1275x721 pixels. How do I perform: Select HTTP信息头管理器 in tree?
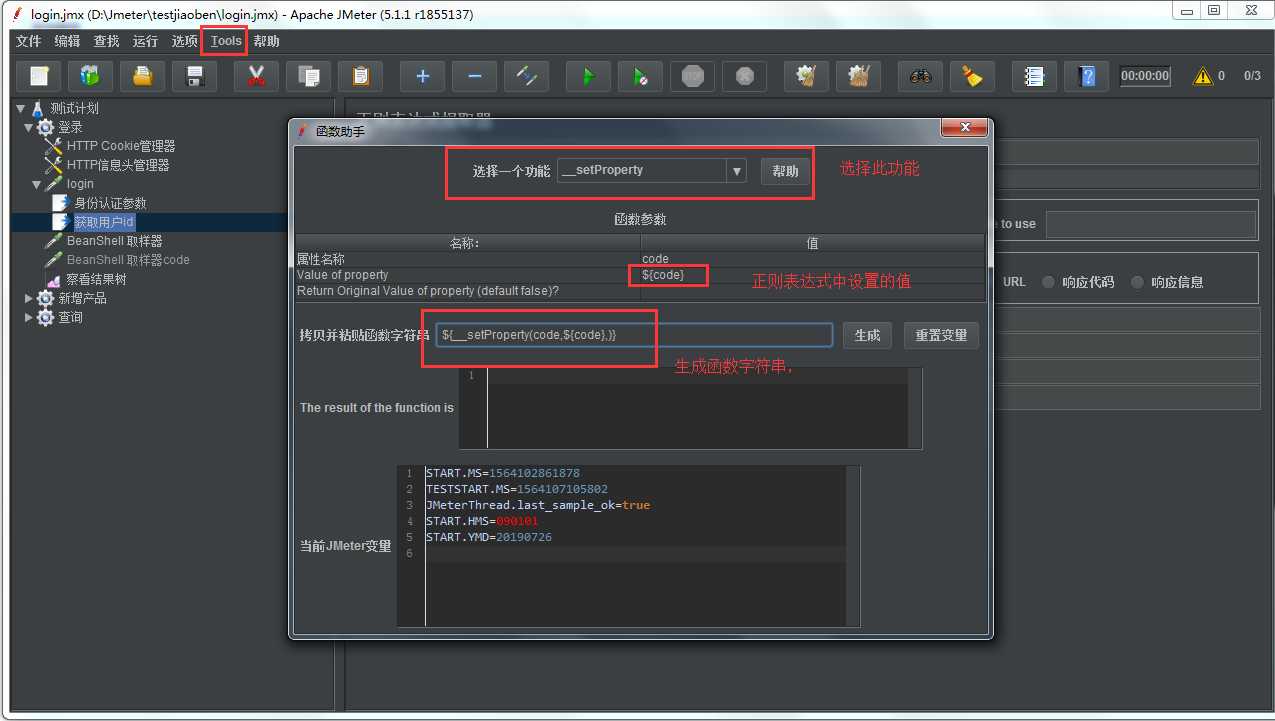pos(118,165)
